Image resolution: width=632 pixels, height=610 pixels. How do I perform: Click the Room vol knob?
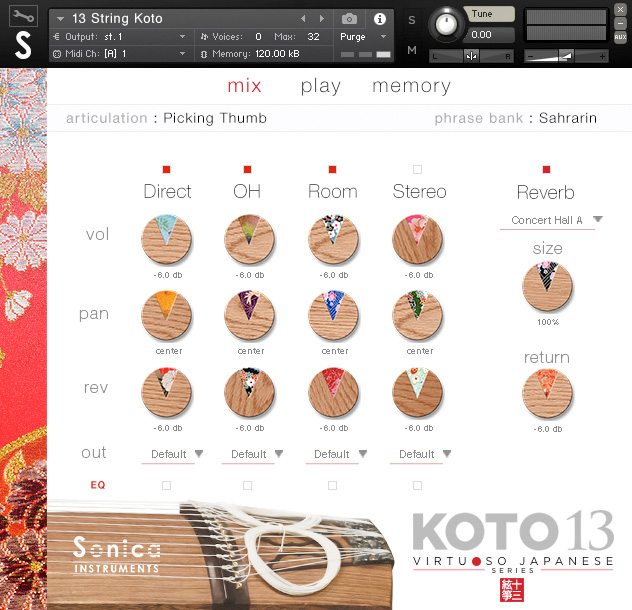coord(333,239)
